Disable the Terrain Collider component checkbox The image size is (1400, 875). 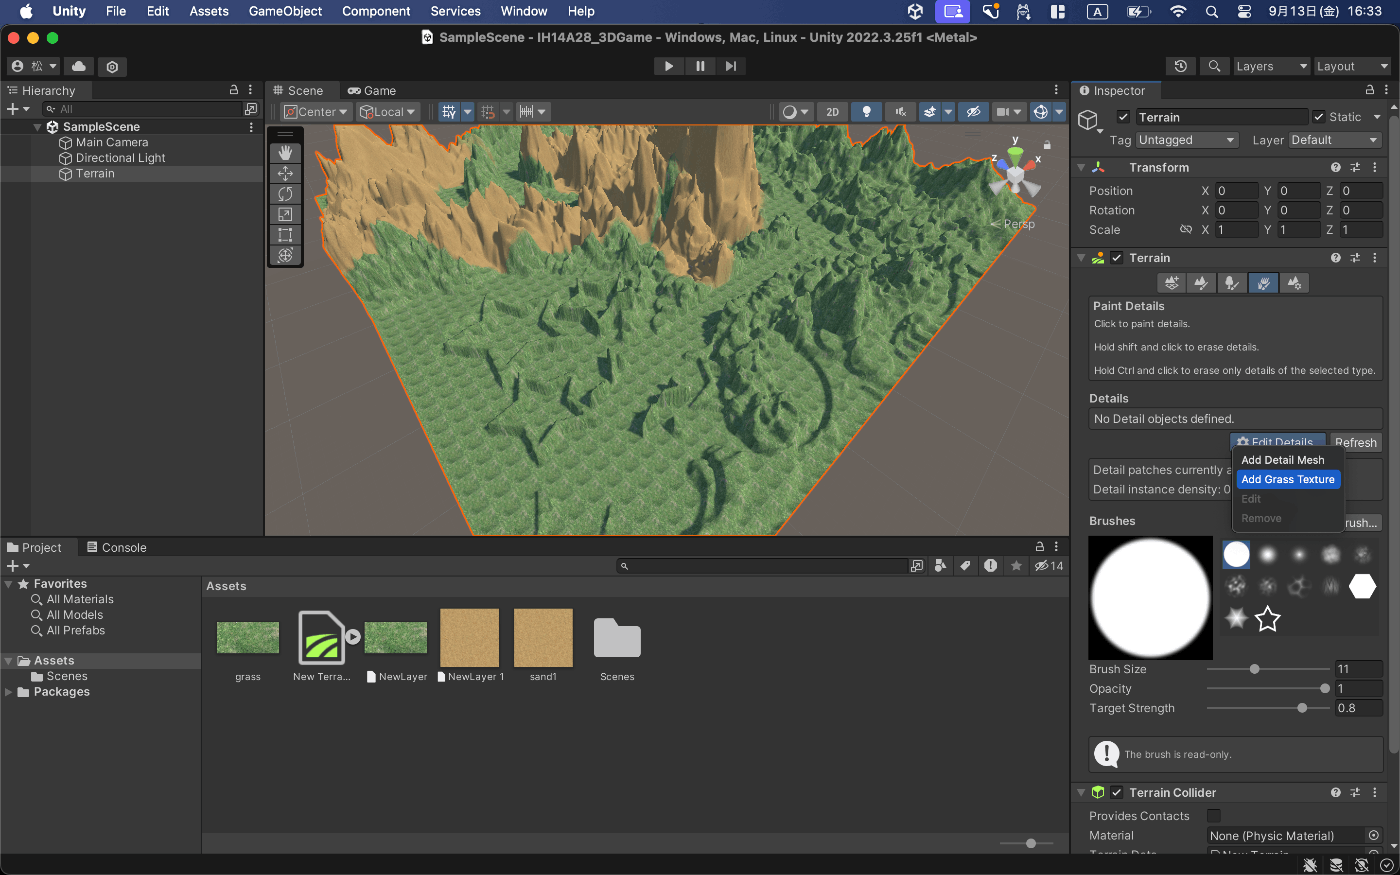pos(1117,793)
